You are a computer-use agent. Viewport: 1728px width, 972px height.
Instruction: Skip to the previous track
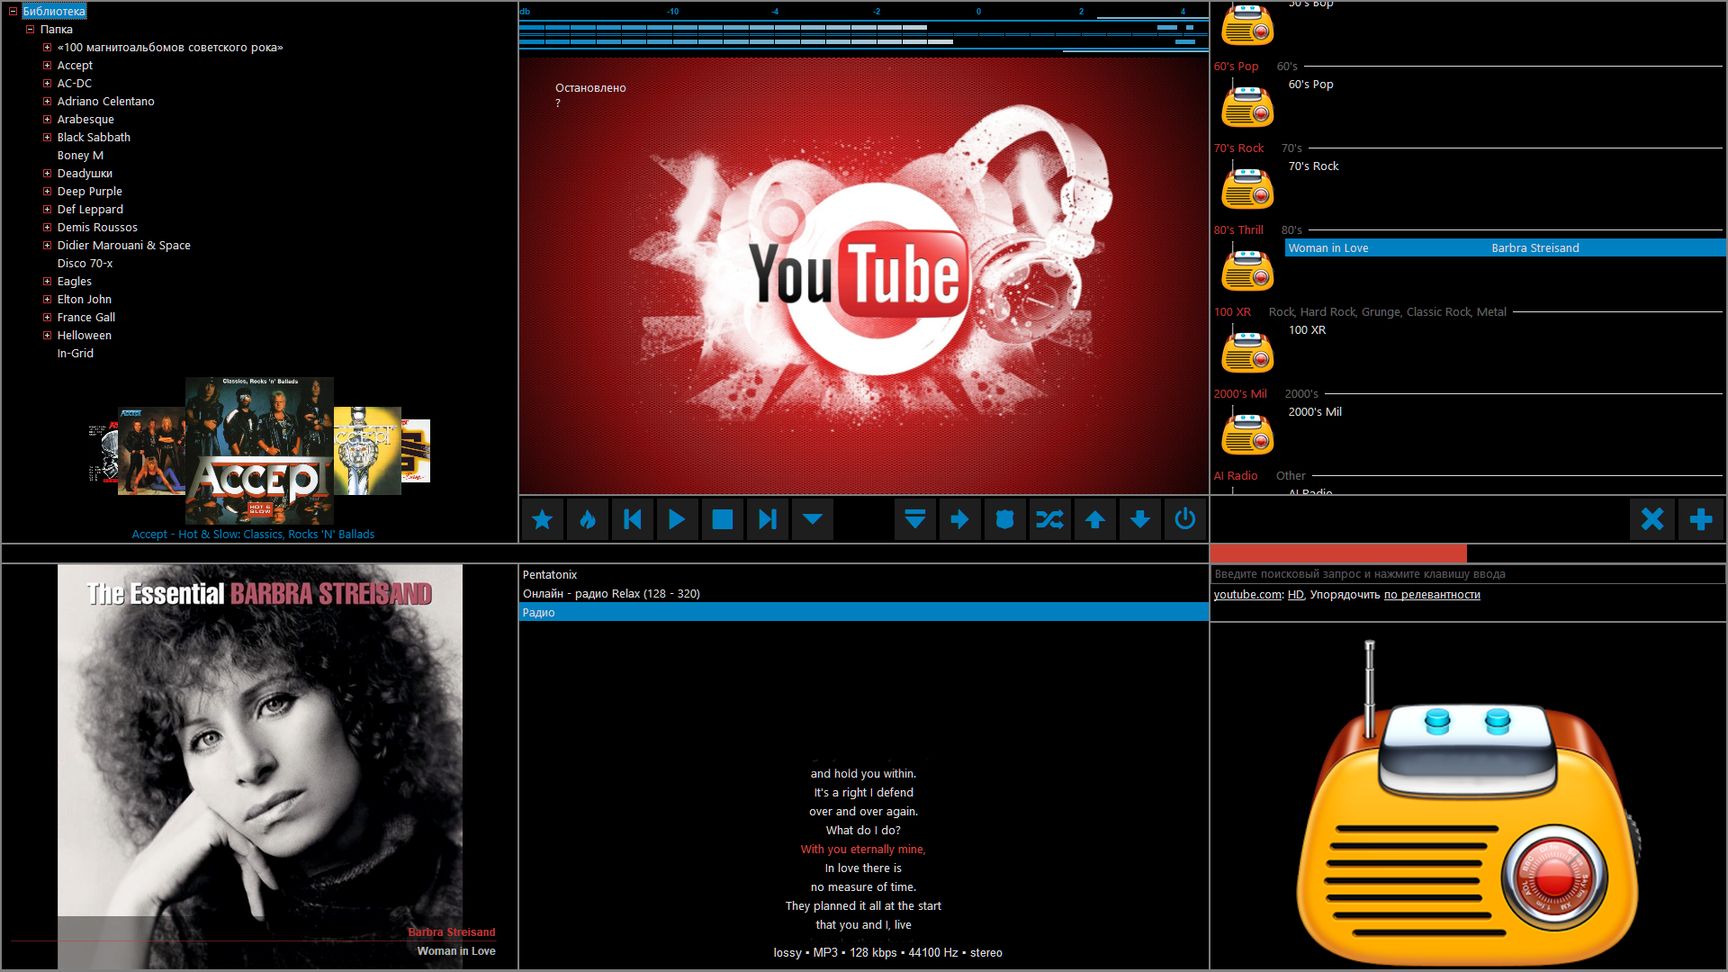633,519
